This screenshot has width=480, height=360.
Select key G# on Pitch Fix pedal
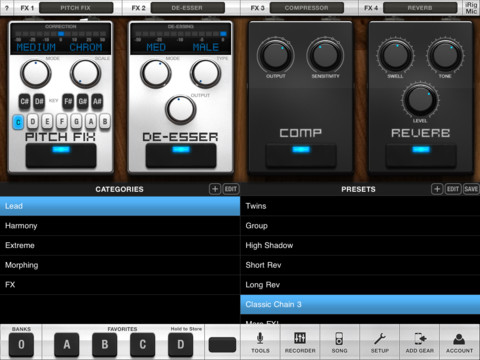[82, 101]
